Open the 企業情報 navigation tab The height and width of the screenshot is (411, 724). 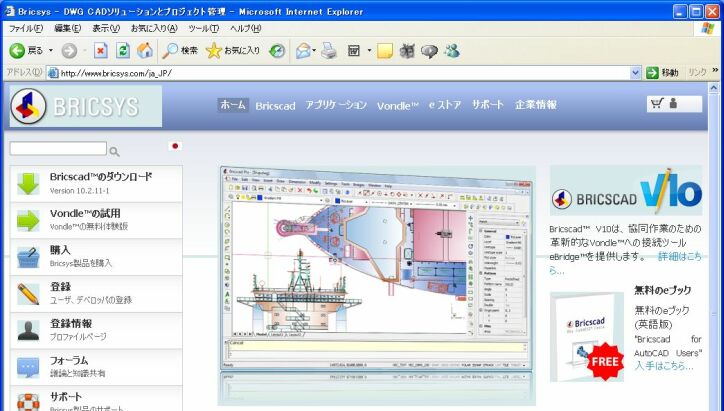[536, 105]
